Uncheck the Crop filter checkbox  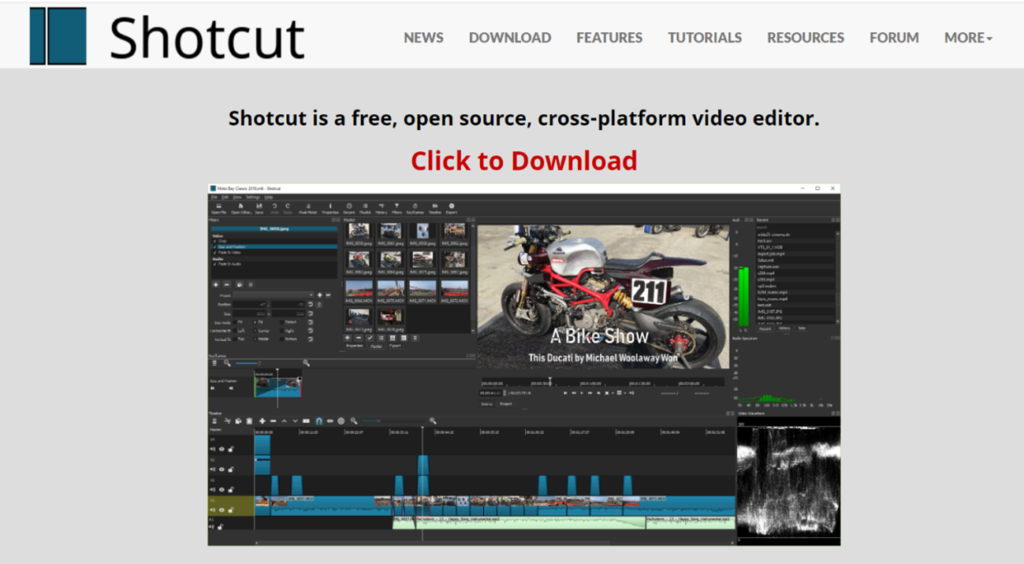215,241
